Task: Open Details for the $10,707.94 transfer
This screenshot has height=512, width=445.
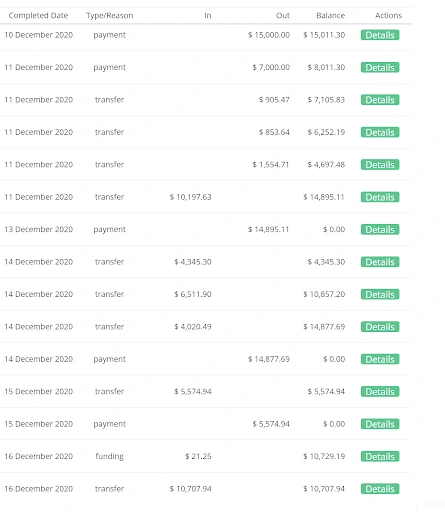Action: coord(380,489)
